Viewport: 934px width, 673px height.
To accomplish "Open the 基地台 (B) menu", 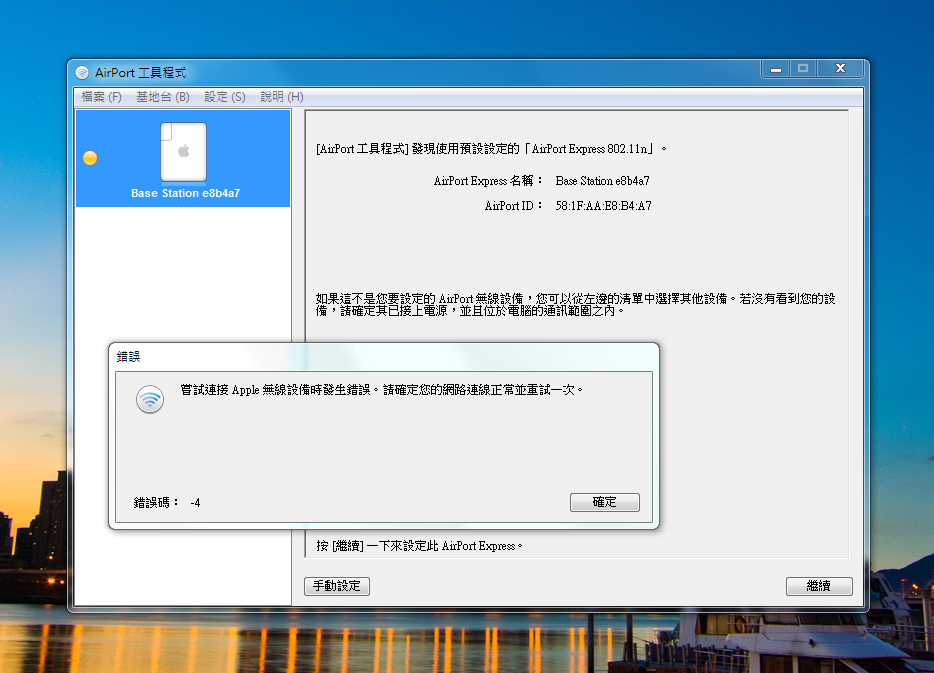I will pyautogui.click(x=163, y=97).
